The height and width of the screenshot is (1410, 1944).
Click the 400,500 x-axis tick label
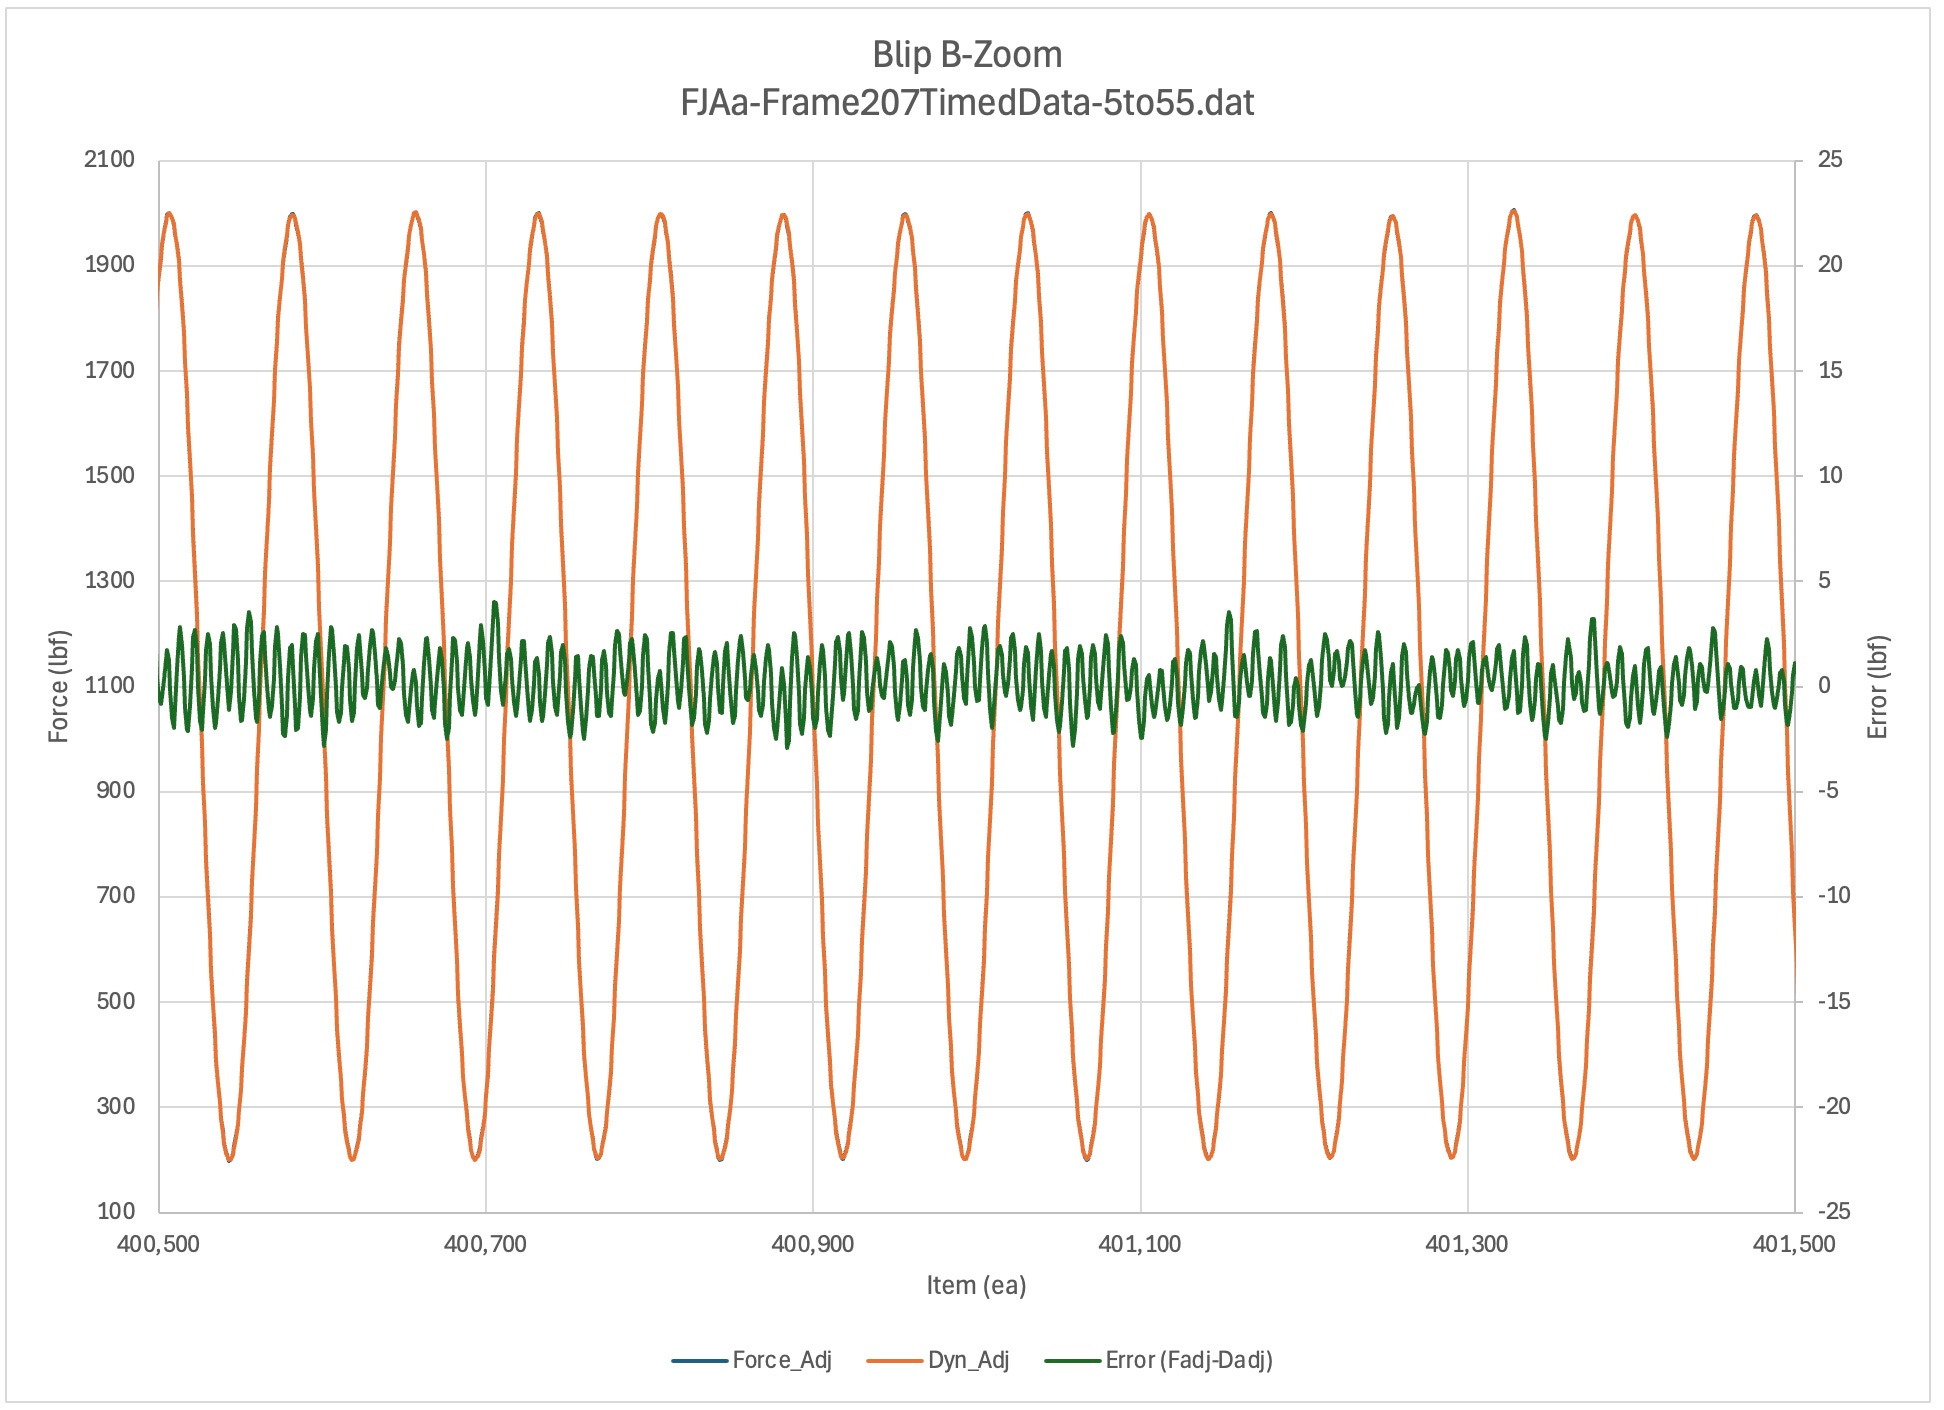[x=159, y=1244]
